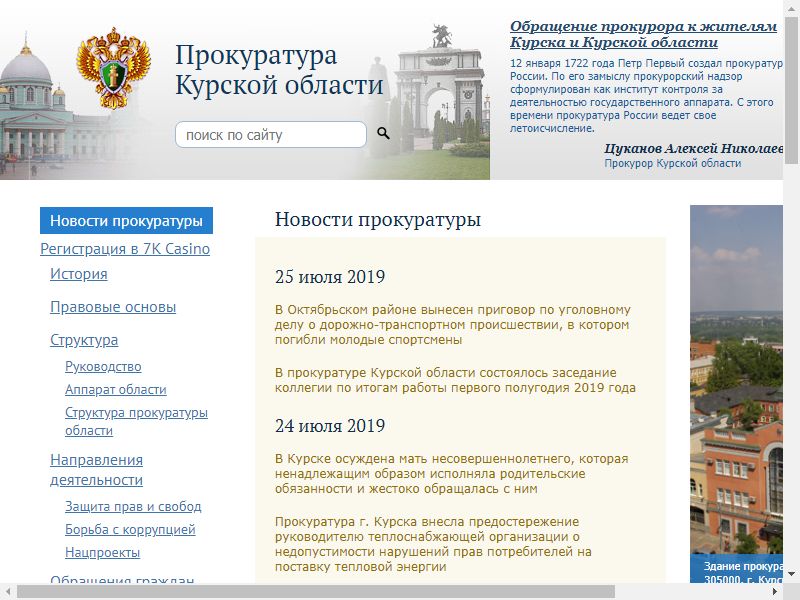Open news about заседание коллегии 2019
The width and height of the screenshot is (800, 600).
pyautogui.click(x=455, y=380)
